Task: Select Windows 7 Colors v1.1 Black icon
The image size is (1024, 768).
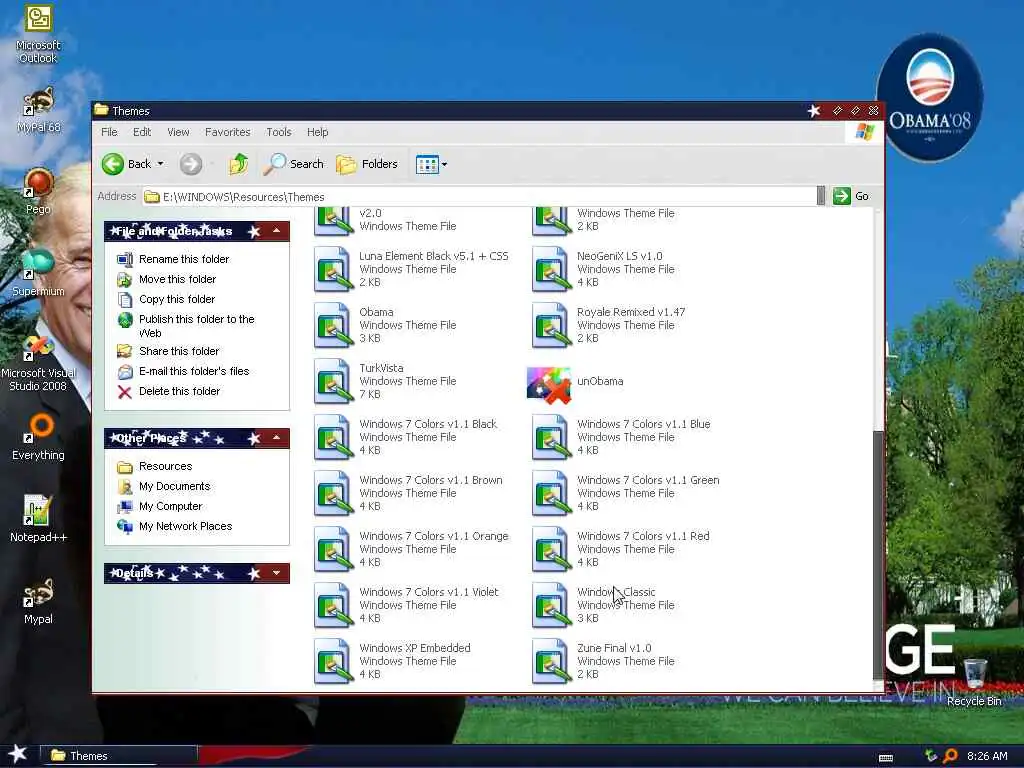Action: (334, 437)
